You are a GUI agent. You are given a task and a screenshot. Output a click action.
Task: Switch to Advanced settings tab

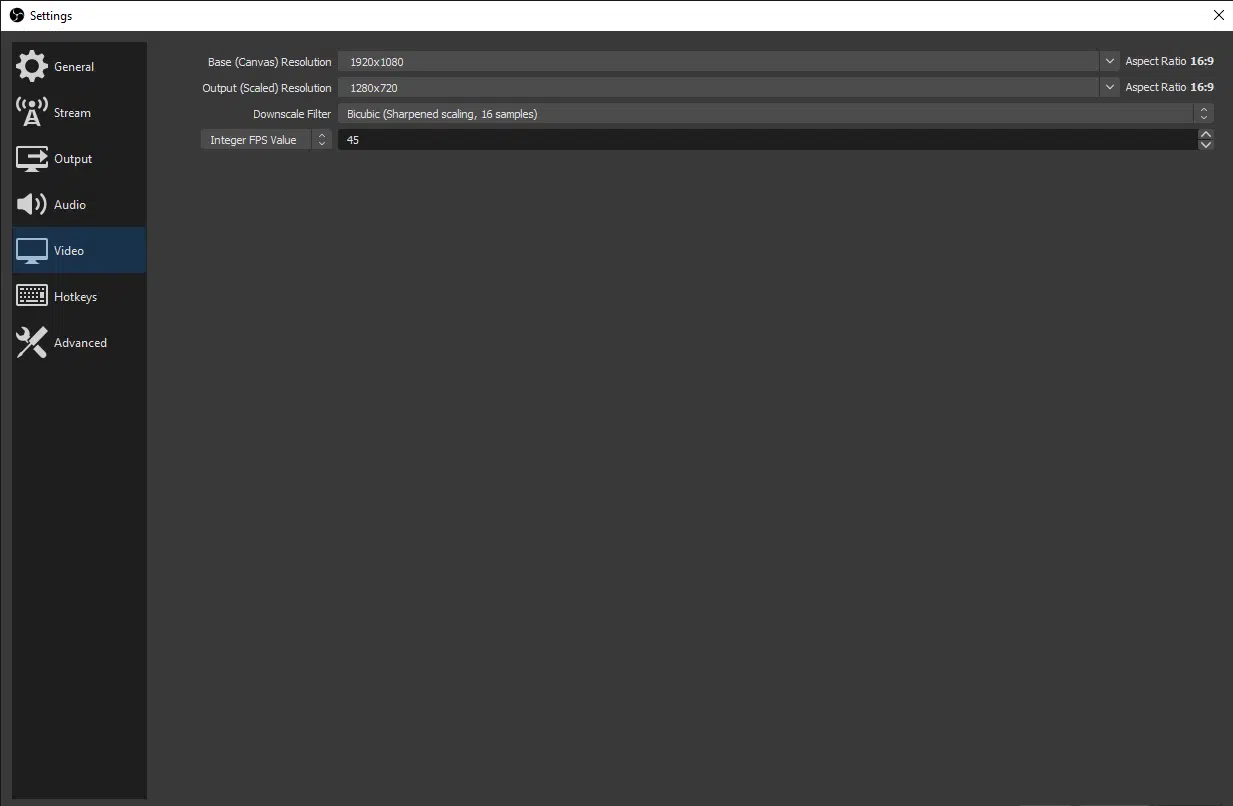(80, 342)
